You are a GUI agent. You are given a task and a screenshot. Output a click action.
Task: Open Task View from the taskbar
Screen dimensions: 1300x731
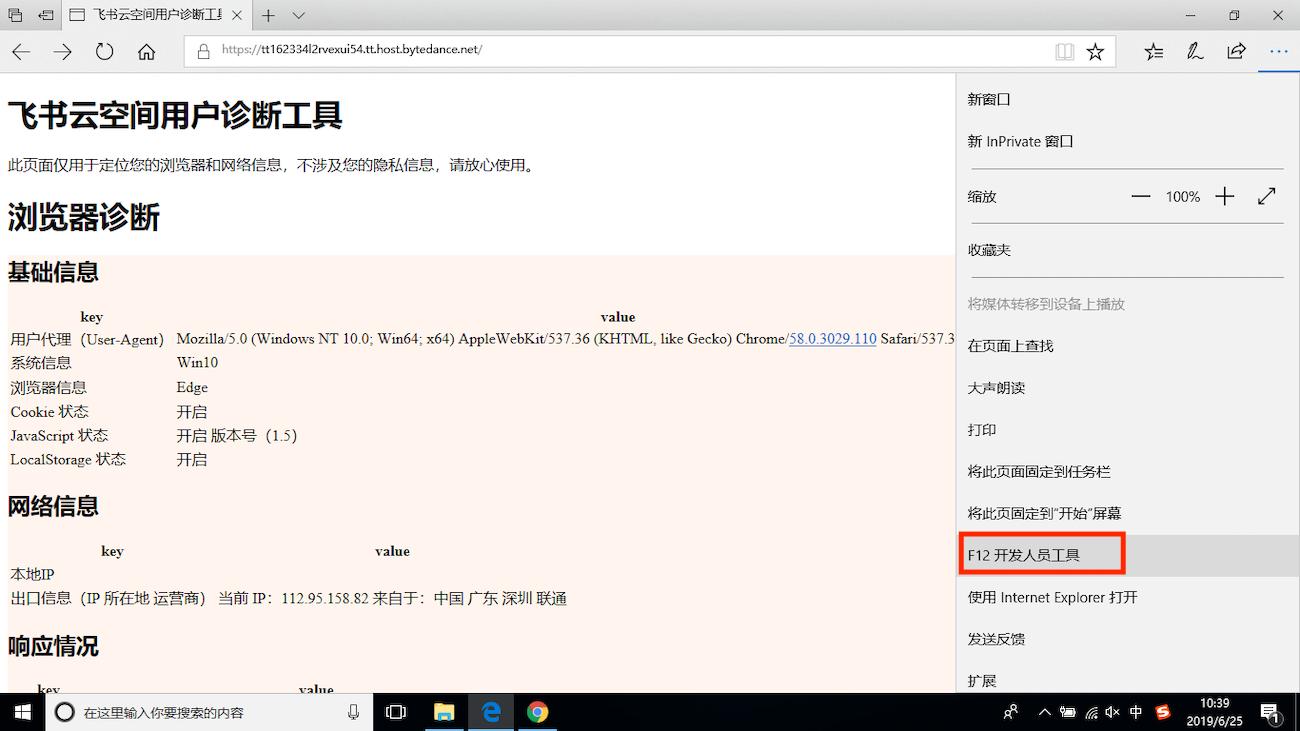click(x=396, y=712)
